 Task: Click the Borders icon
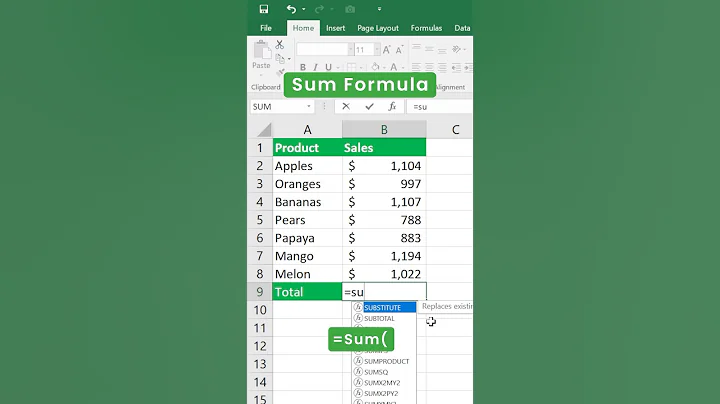[x=351, y=67]
